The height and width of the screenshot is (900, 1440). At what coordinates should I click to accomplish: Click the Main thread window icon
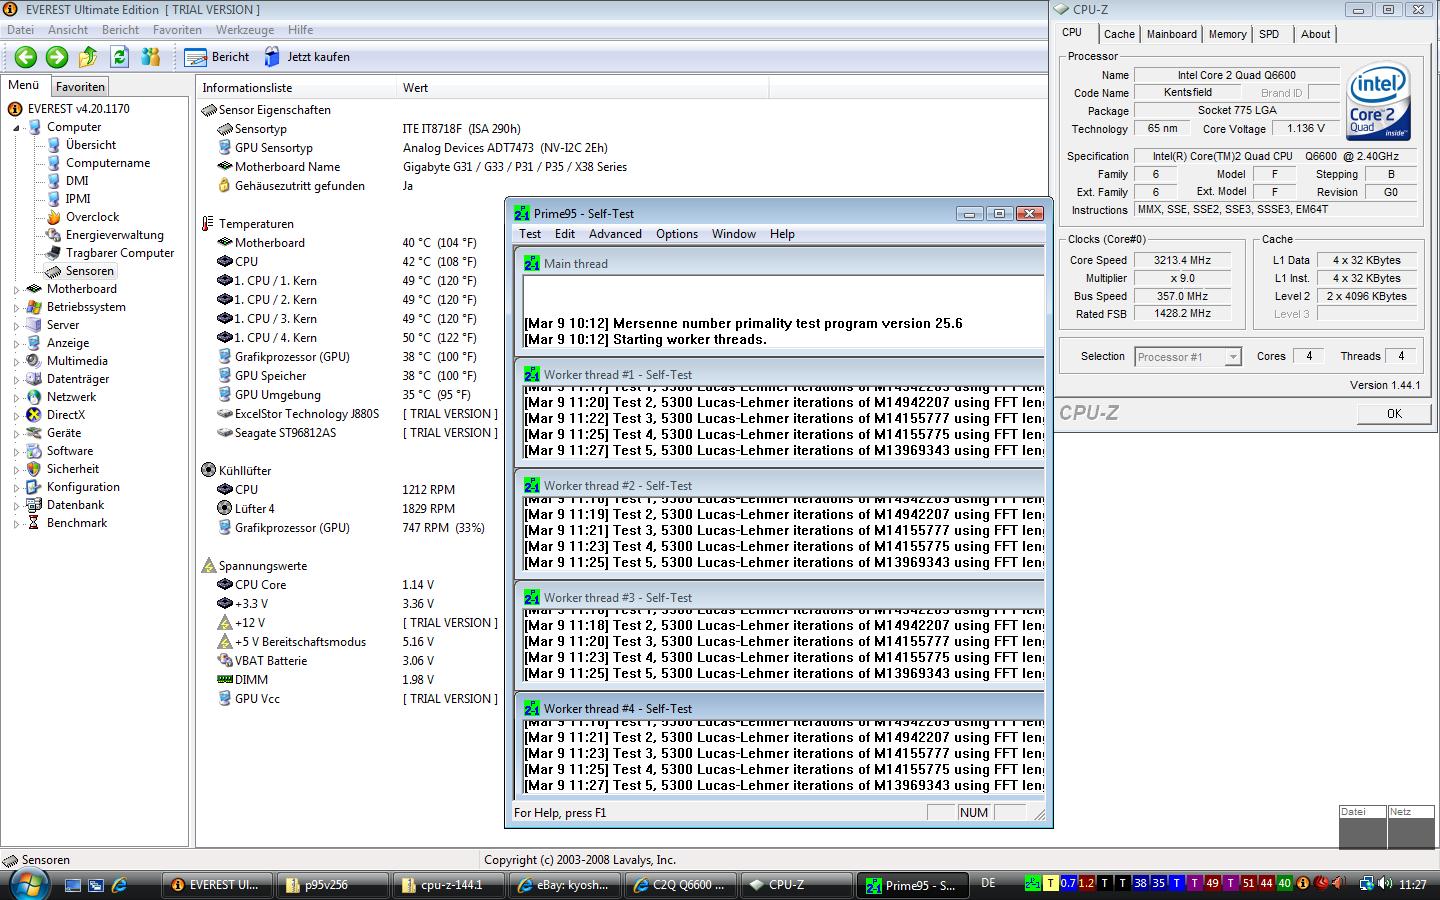click(x=532, y=264)
